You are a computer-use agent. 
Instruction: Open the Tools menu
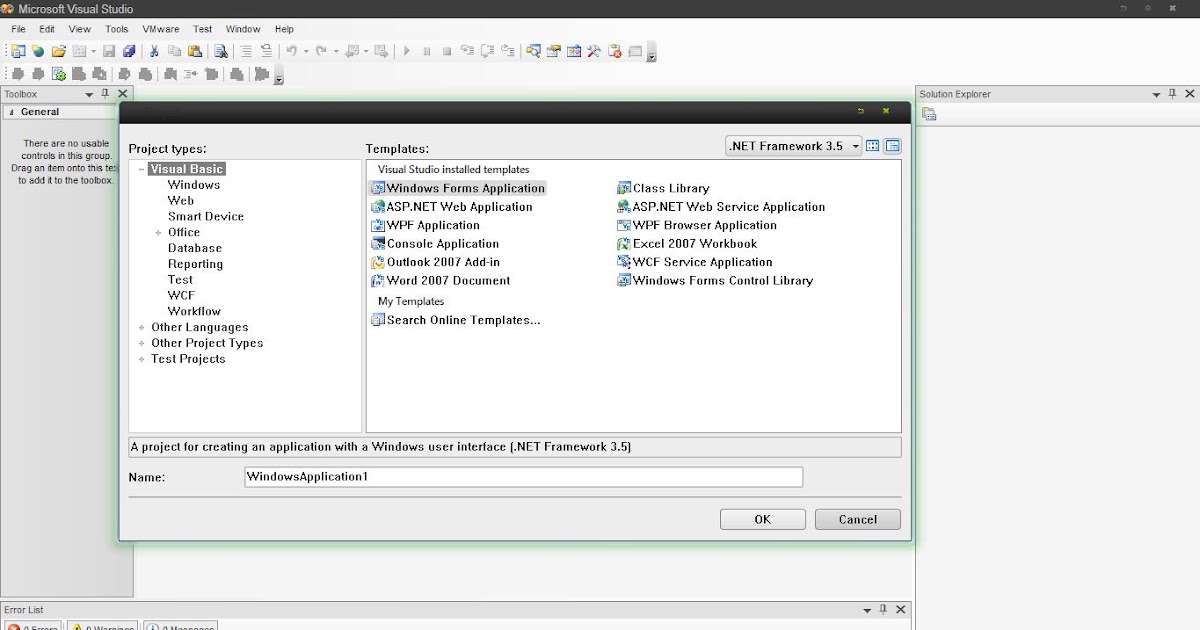click(x=117, y=29)
